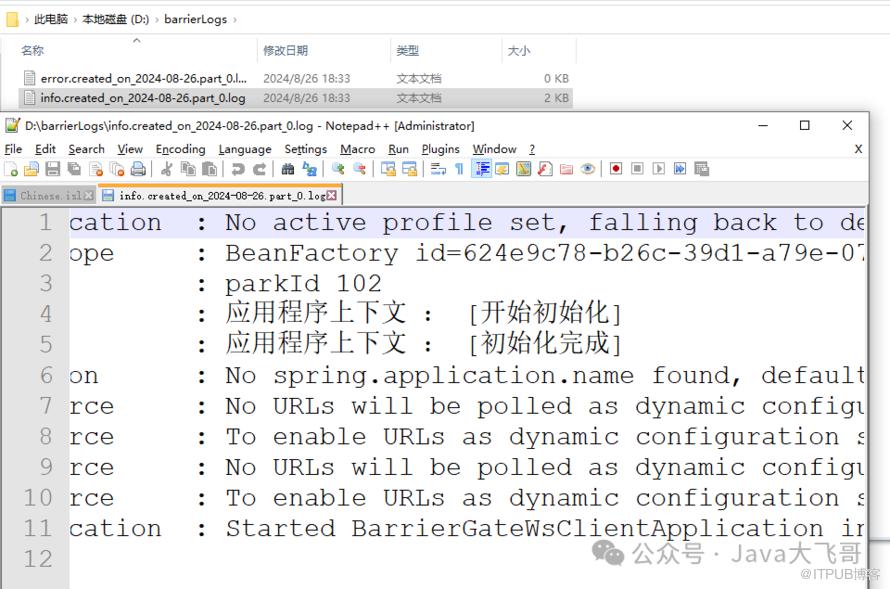Toggle word wrap toolbar button
Image resolution: width=890 pixels, height=589 pixels.
[x=438, y=169]
